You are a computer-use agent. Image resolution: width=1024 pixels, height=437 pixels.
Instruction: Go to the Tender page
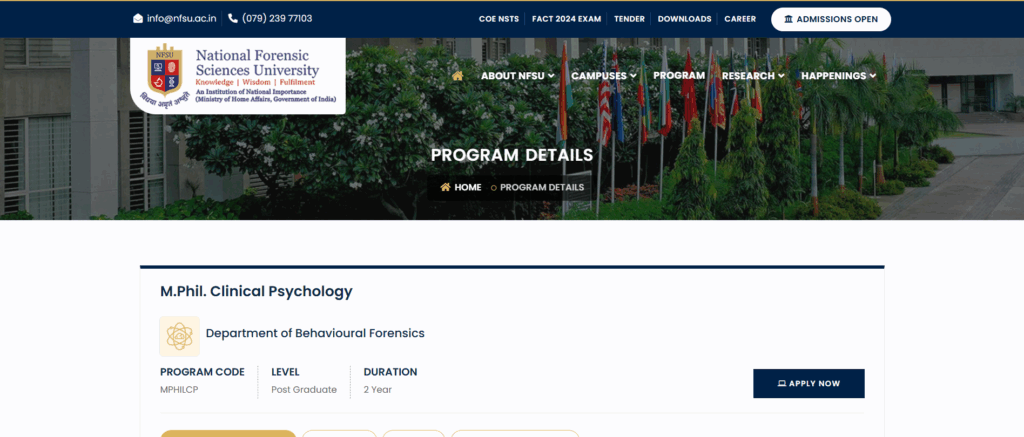pyautogui.click(x=629, y=19)
